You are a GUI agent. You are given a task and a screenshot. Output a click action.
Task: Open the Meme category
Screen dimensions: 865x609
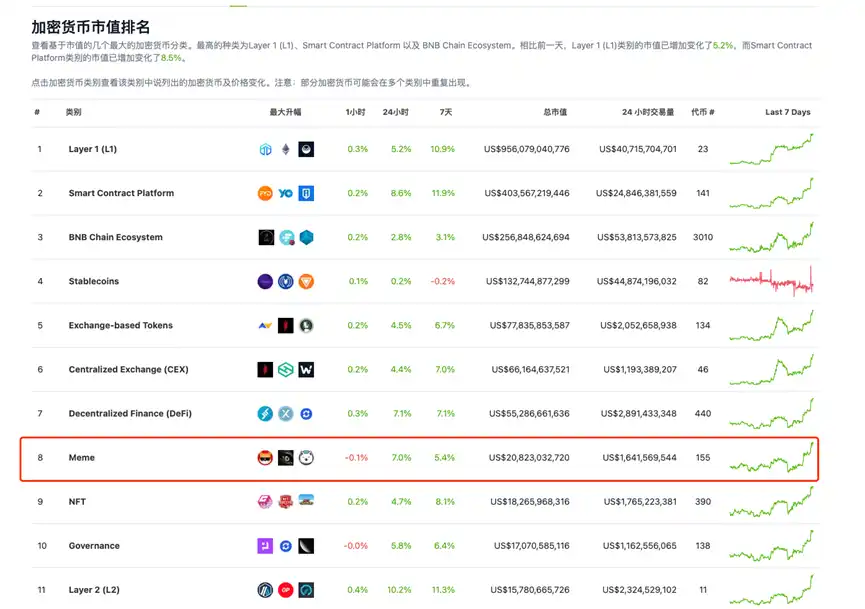[82, 457]
